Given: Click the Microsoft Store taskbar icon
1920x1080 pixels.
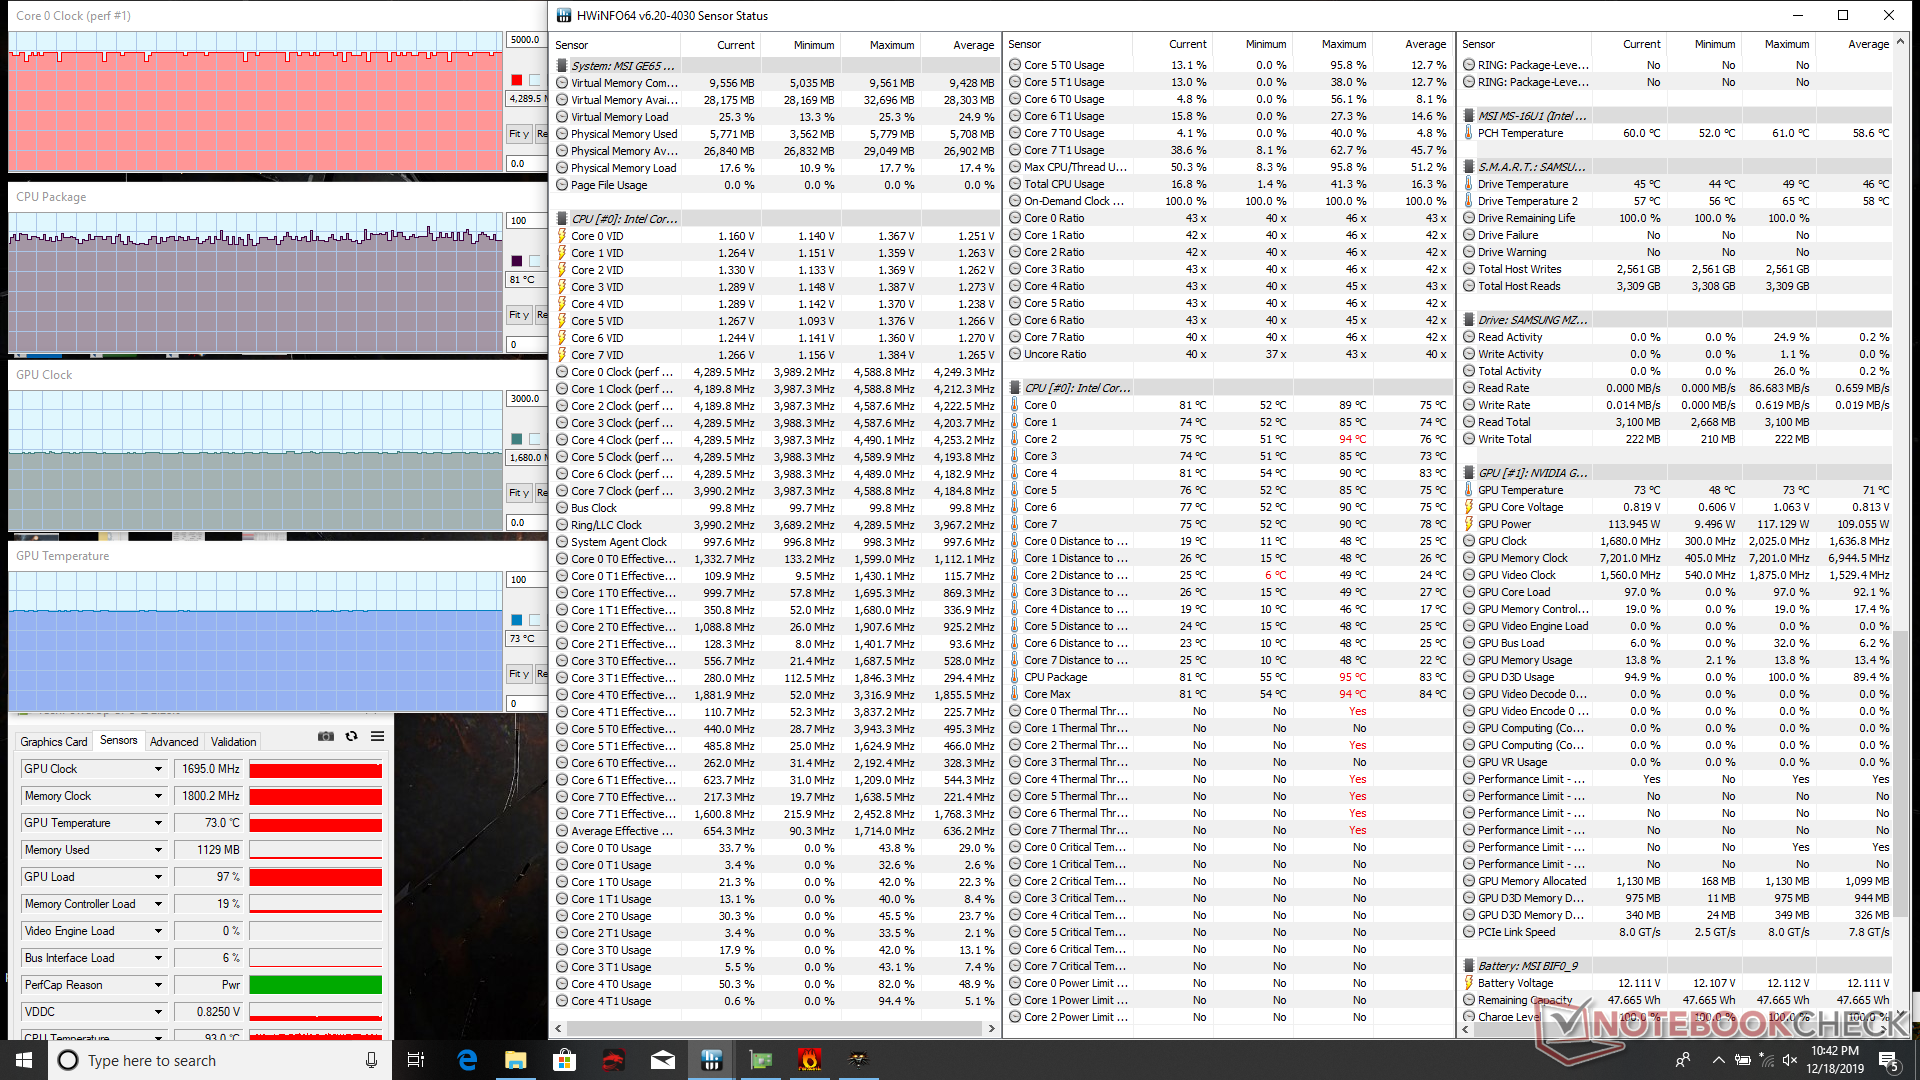Looking at the screenshot, I should [565, 1060].
